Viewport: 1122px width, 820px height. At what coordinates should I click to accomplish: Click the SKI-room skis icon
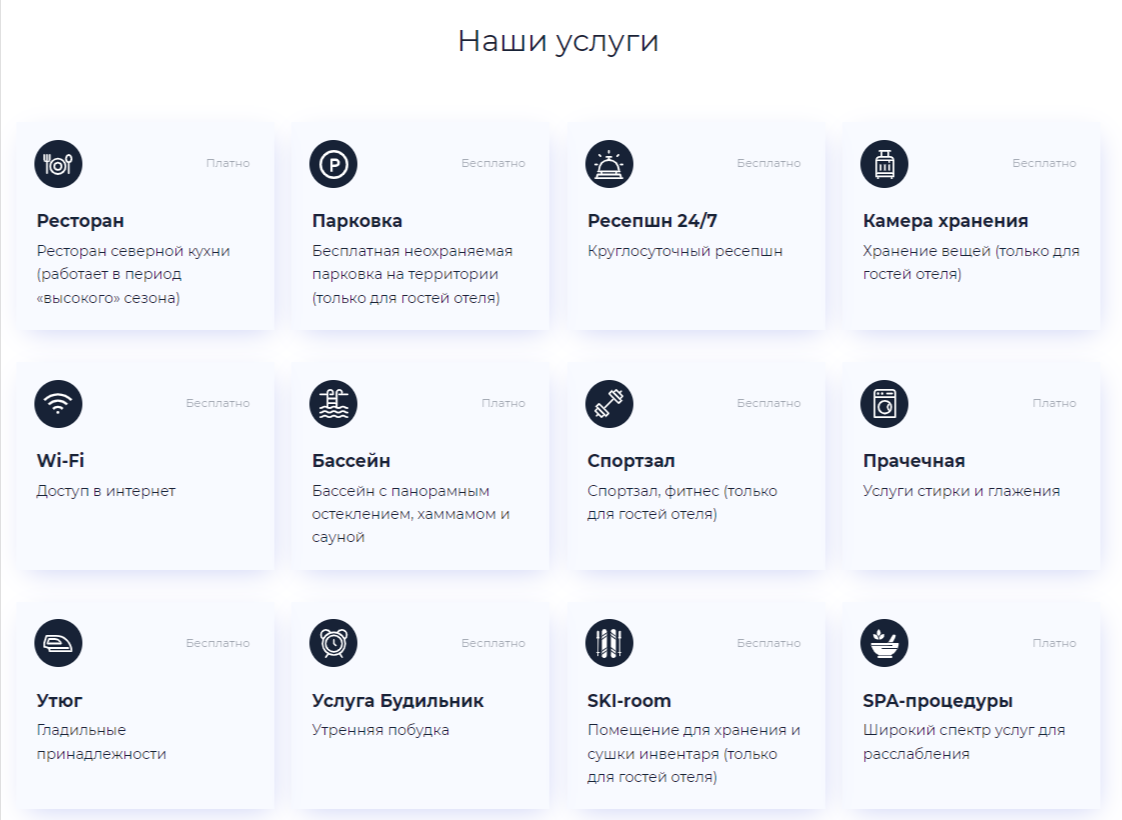point(609,643)
